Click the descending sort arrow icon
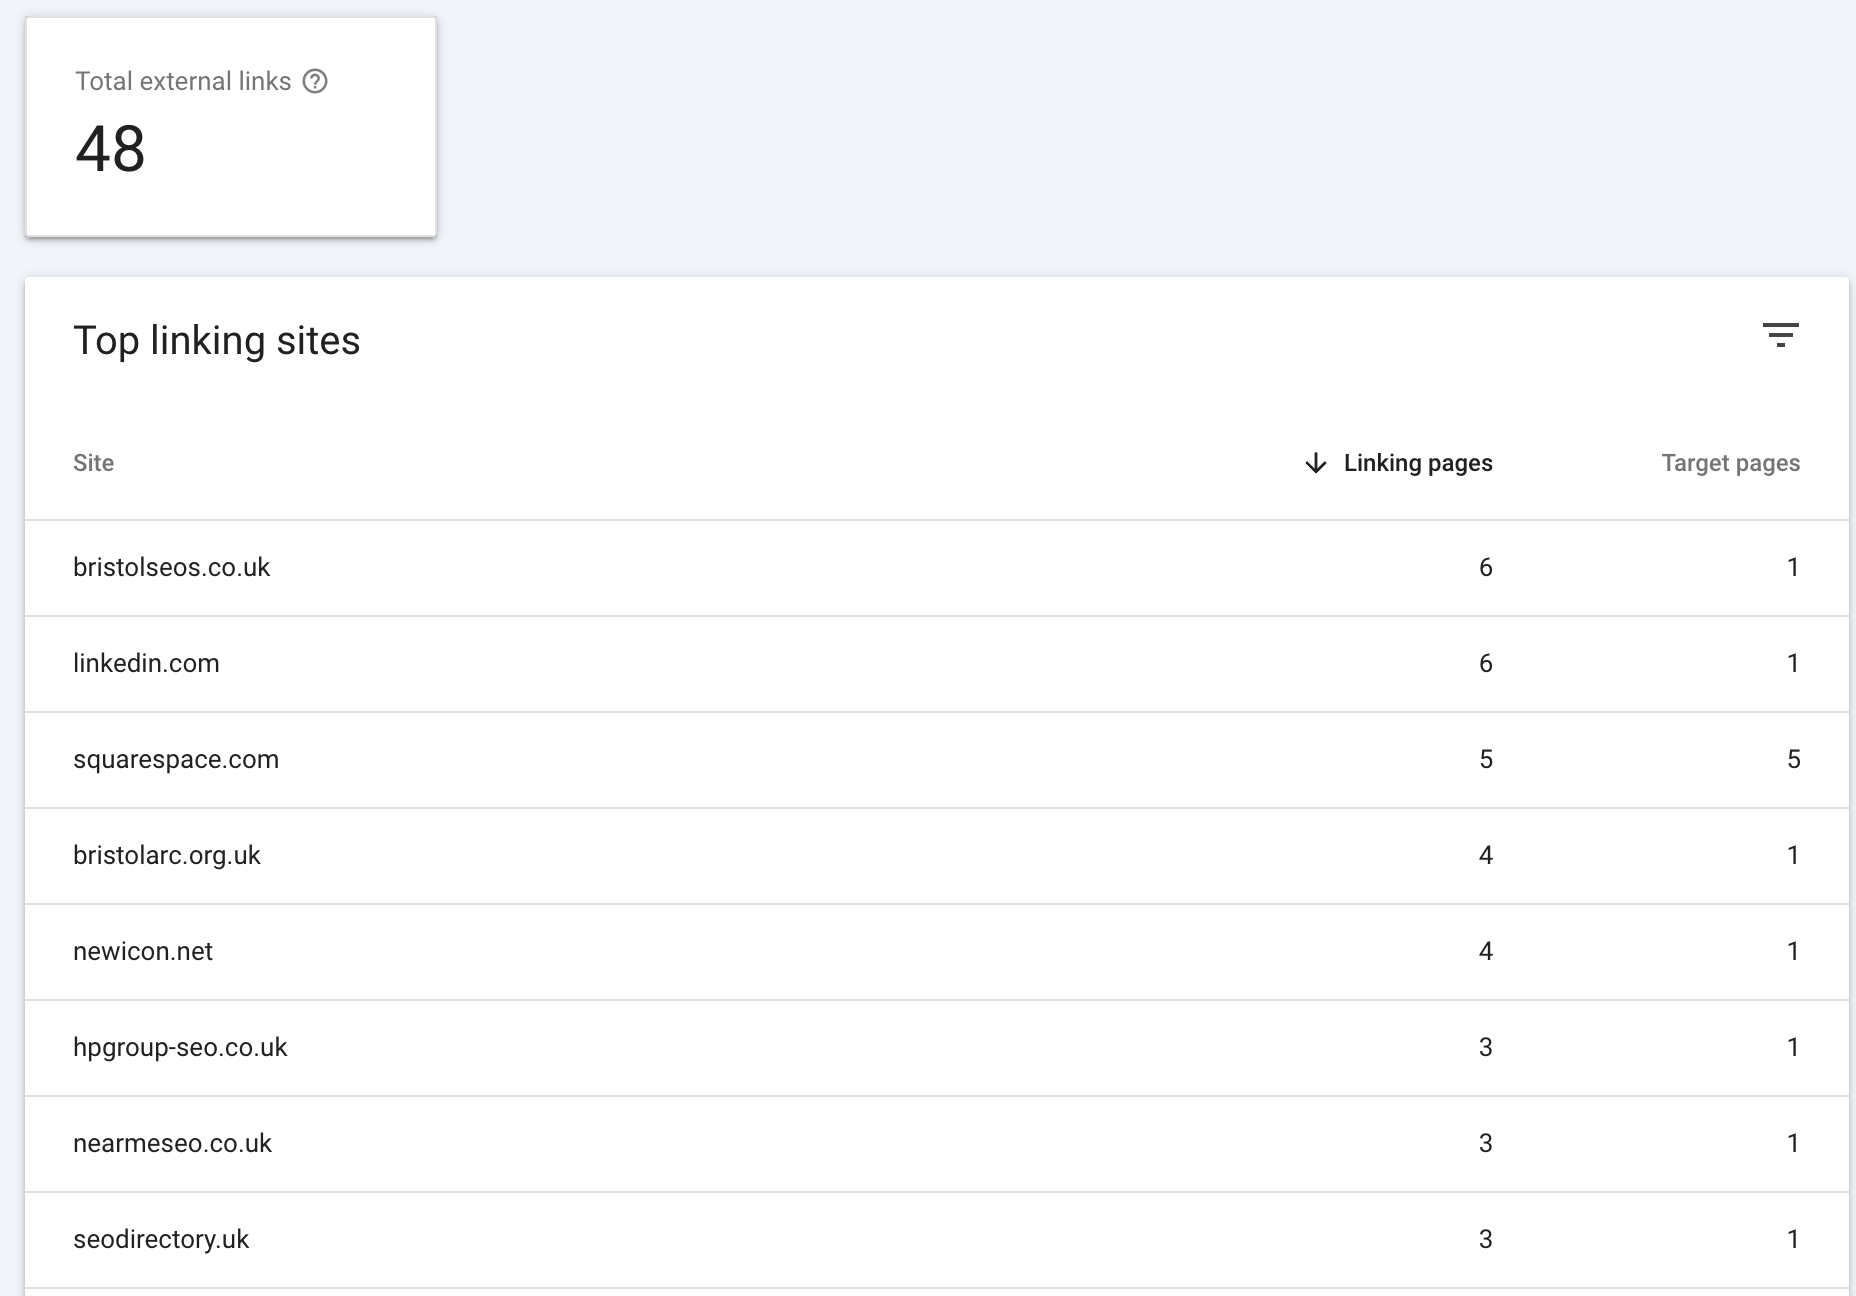 click(x=1316, y=463)
